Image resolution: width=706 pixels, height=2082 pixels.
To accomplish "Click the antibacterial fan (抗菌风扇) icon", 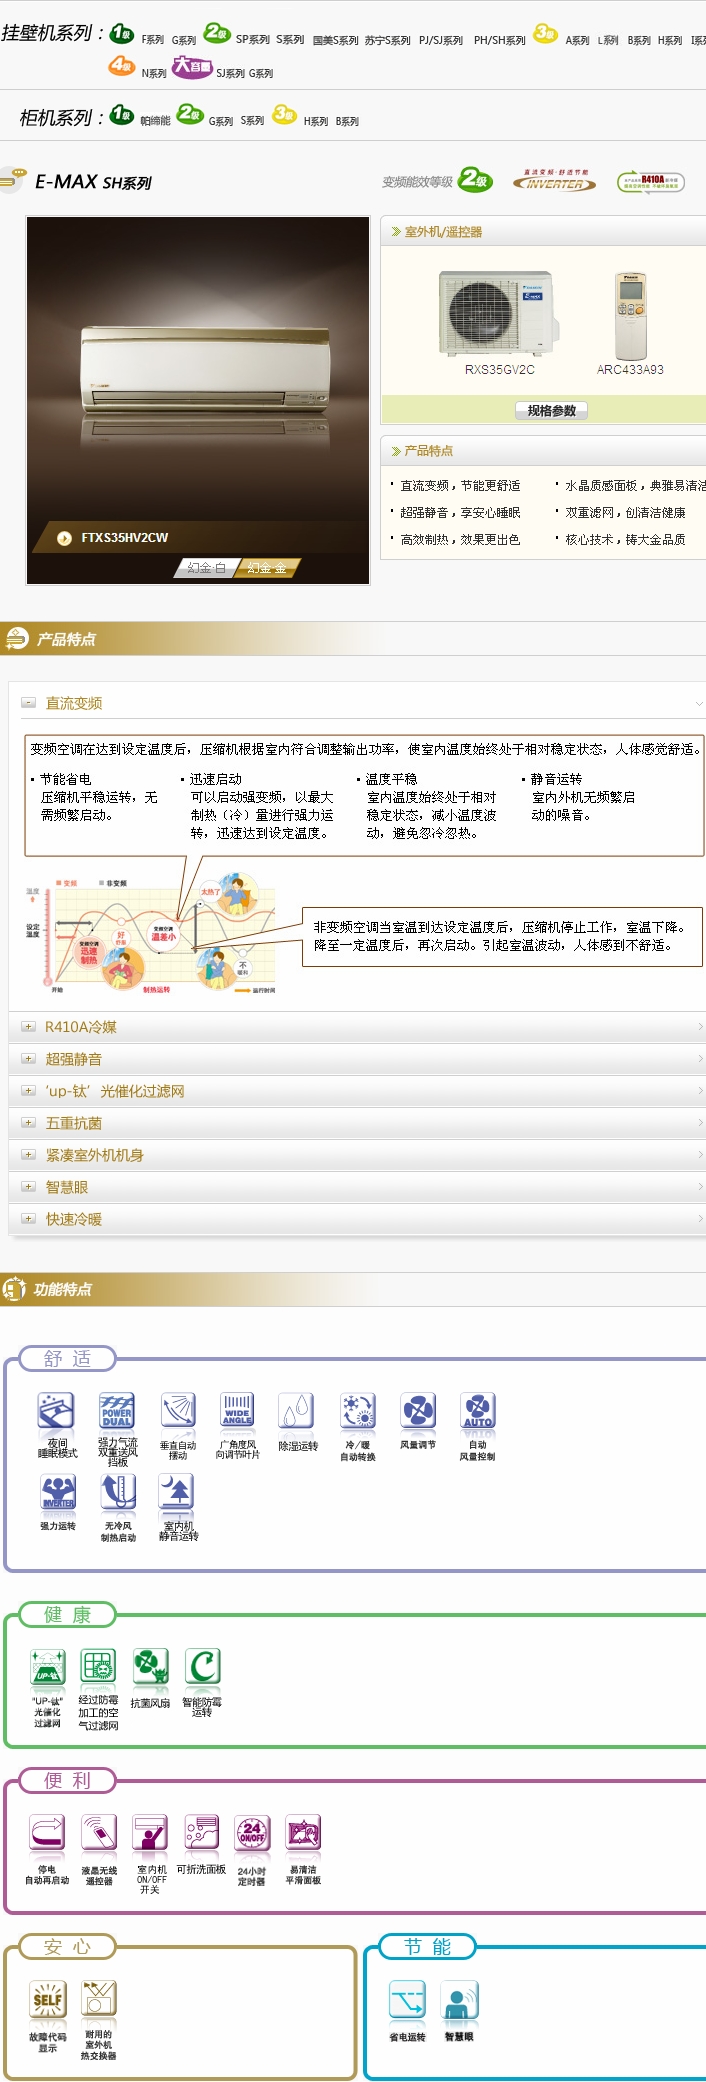I will (150, 1667).
